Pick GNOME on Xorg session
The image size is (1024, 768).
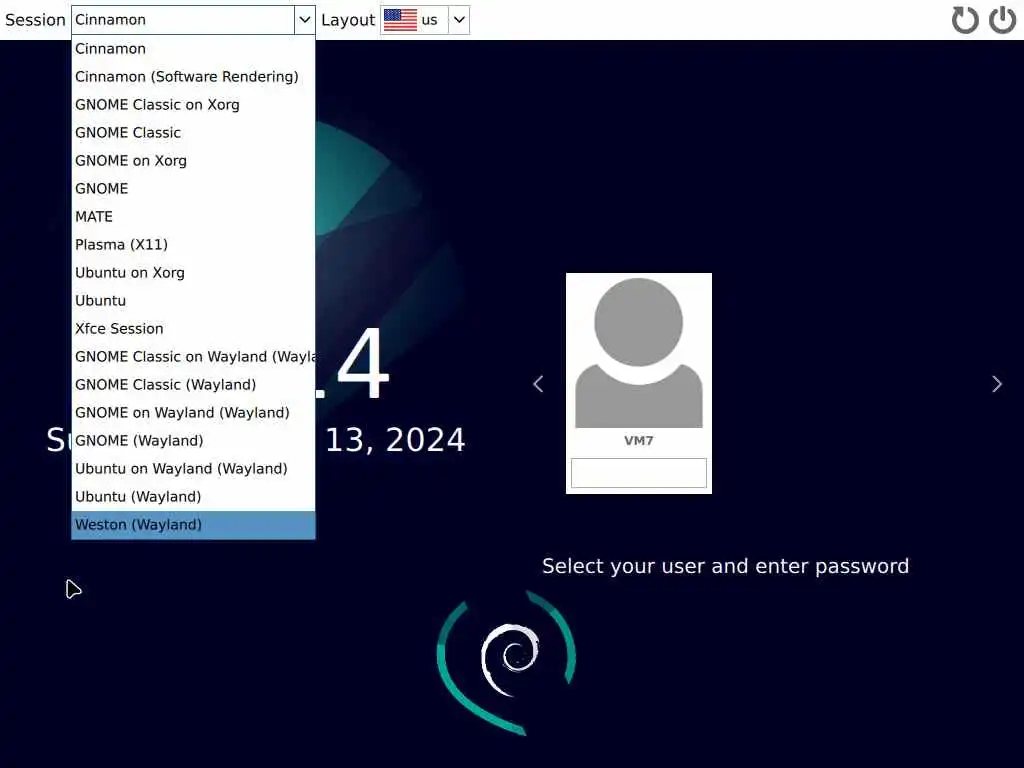click(x=193, y=161)
